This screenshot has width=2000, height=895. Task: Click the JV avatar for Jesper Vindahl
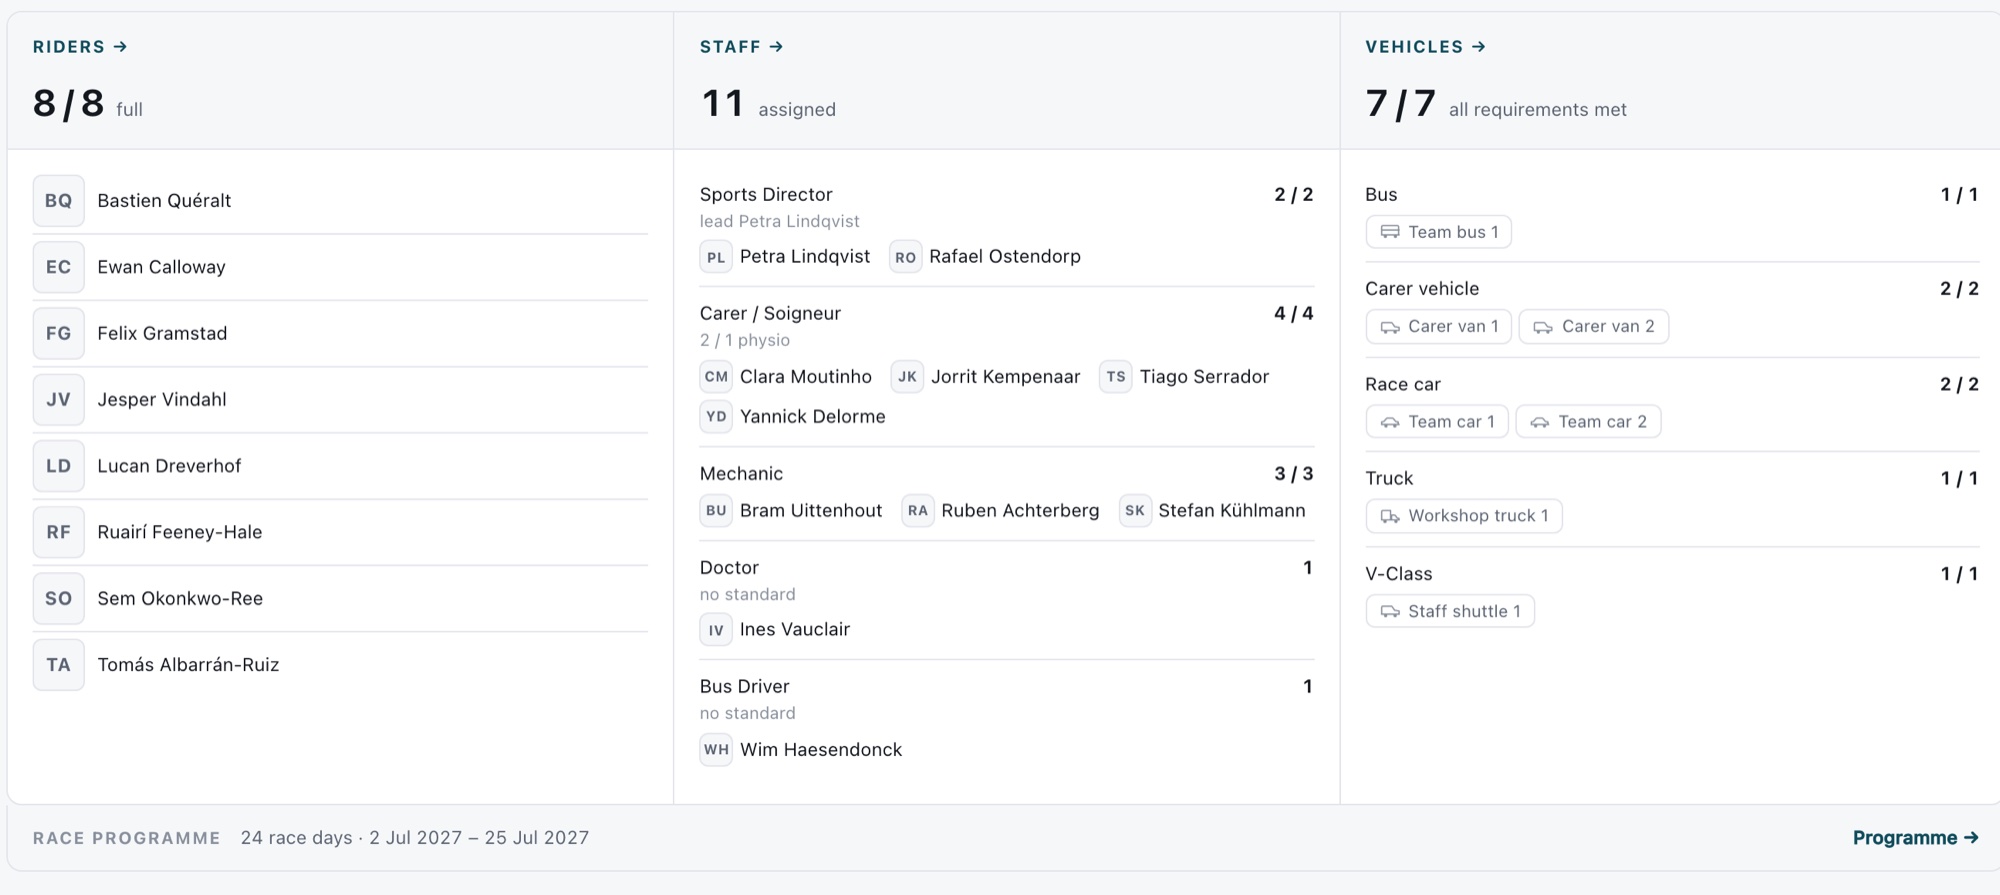click(x=58, y=400)
